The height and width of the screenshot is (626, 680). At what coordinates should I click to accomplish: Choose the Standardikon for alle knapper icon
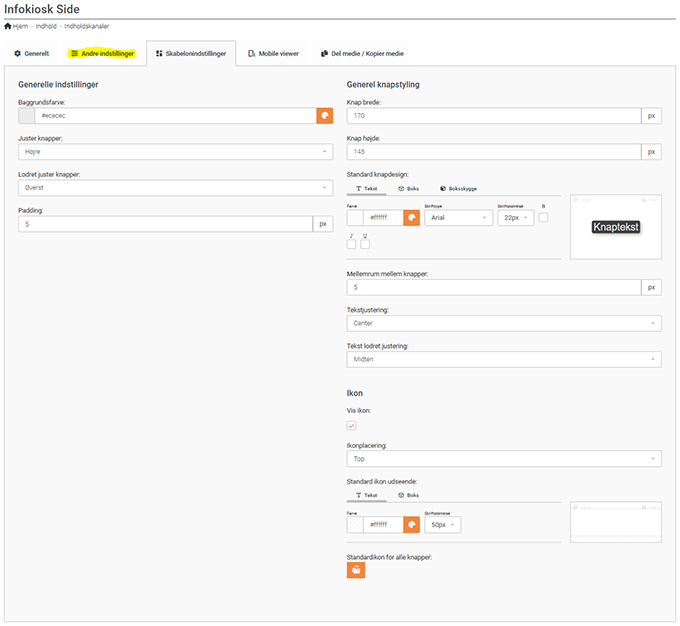coord(356,570)
